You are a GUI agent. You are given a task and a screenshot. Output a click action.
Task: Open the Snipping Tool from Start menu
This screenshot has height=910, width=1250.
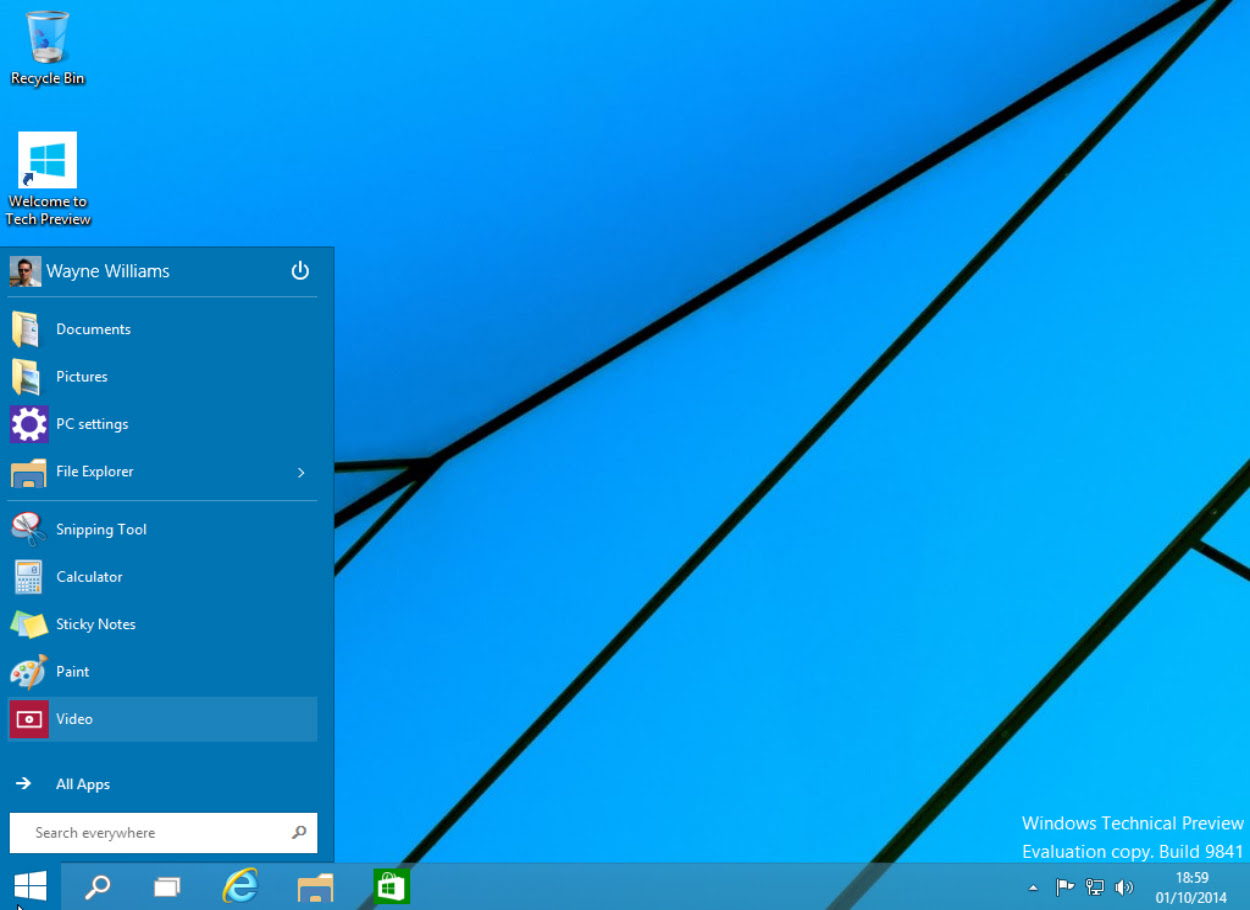click(162, 529)
